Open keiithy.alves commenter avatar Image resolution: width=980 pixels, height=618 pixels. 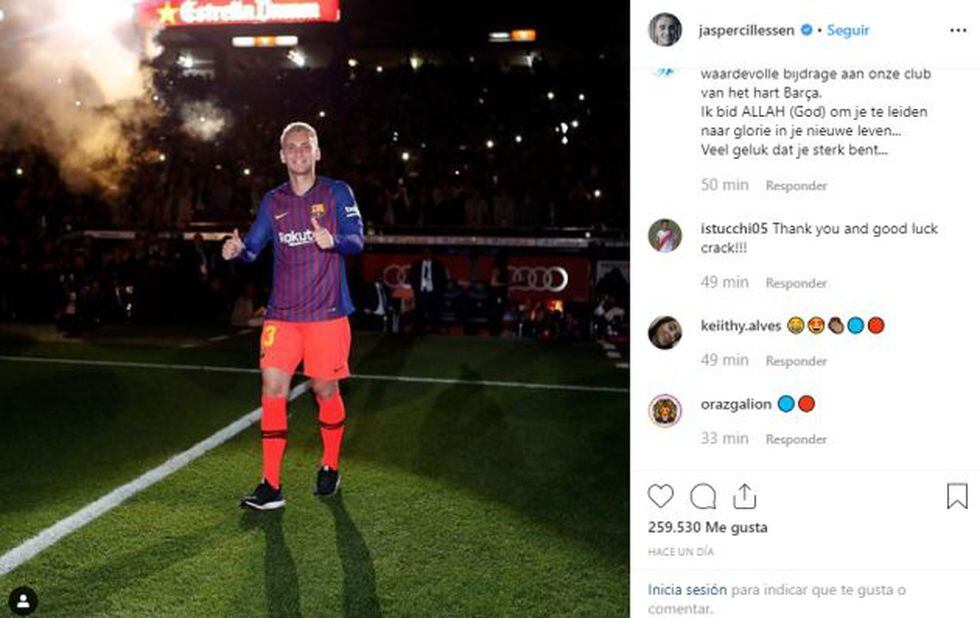[x=665, y=332]
